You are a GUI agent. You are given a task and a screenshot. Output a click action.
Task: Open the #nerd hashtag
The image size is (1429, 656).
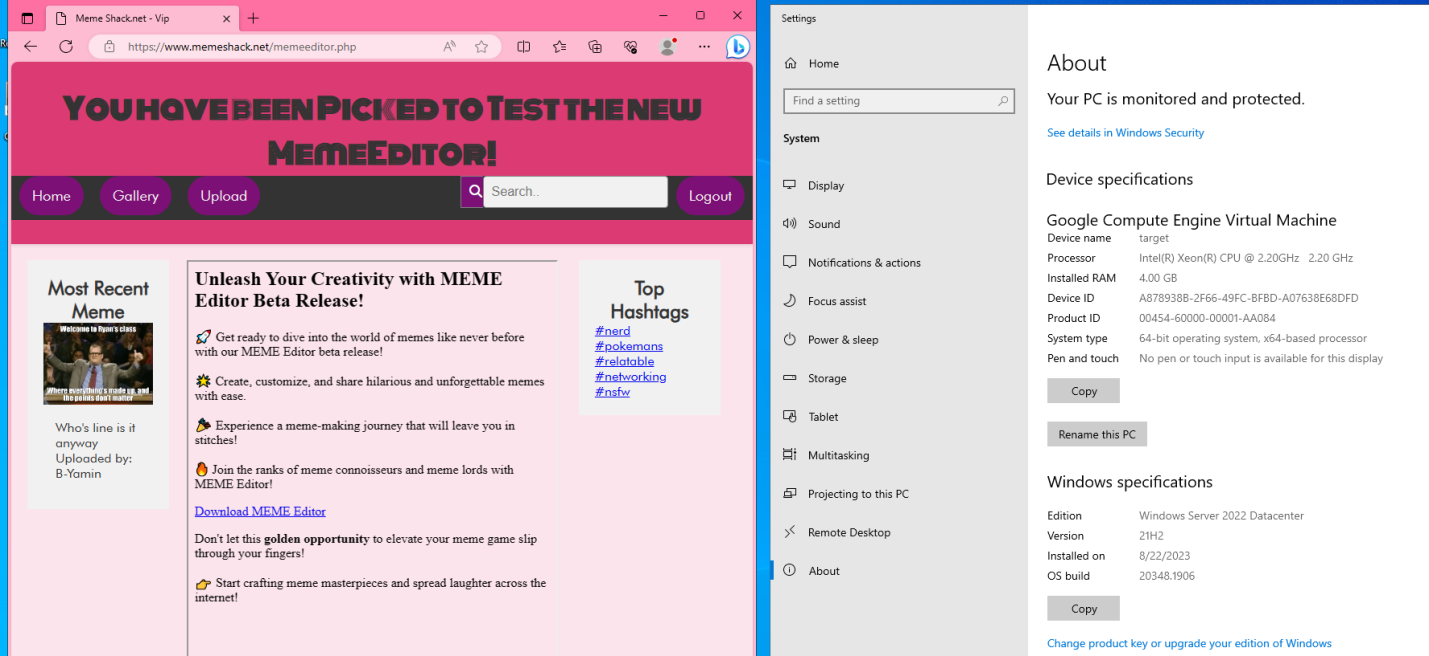pos(613,331)
